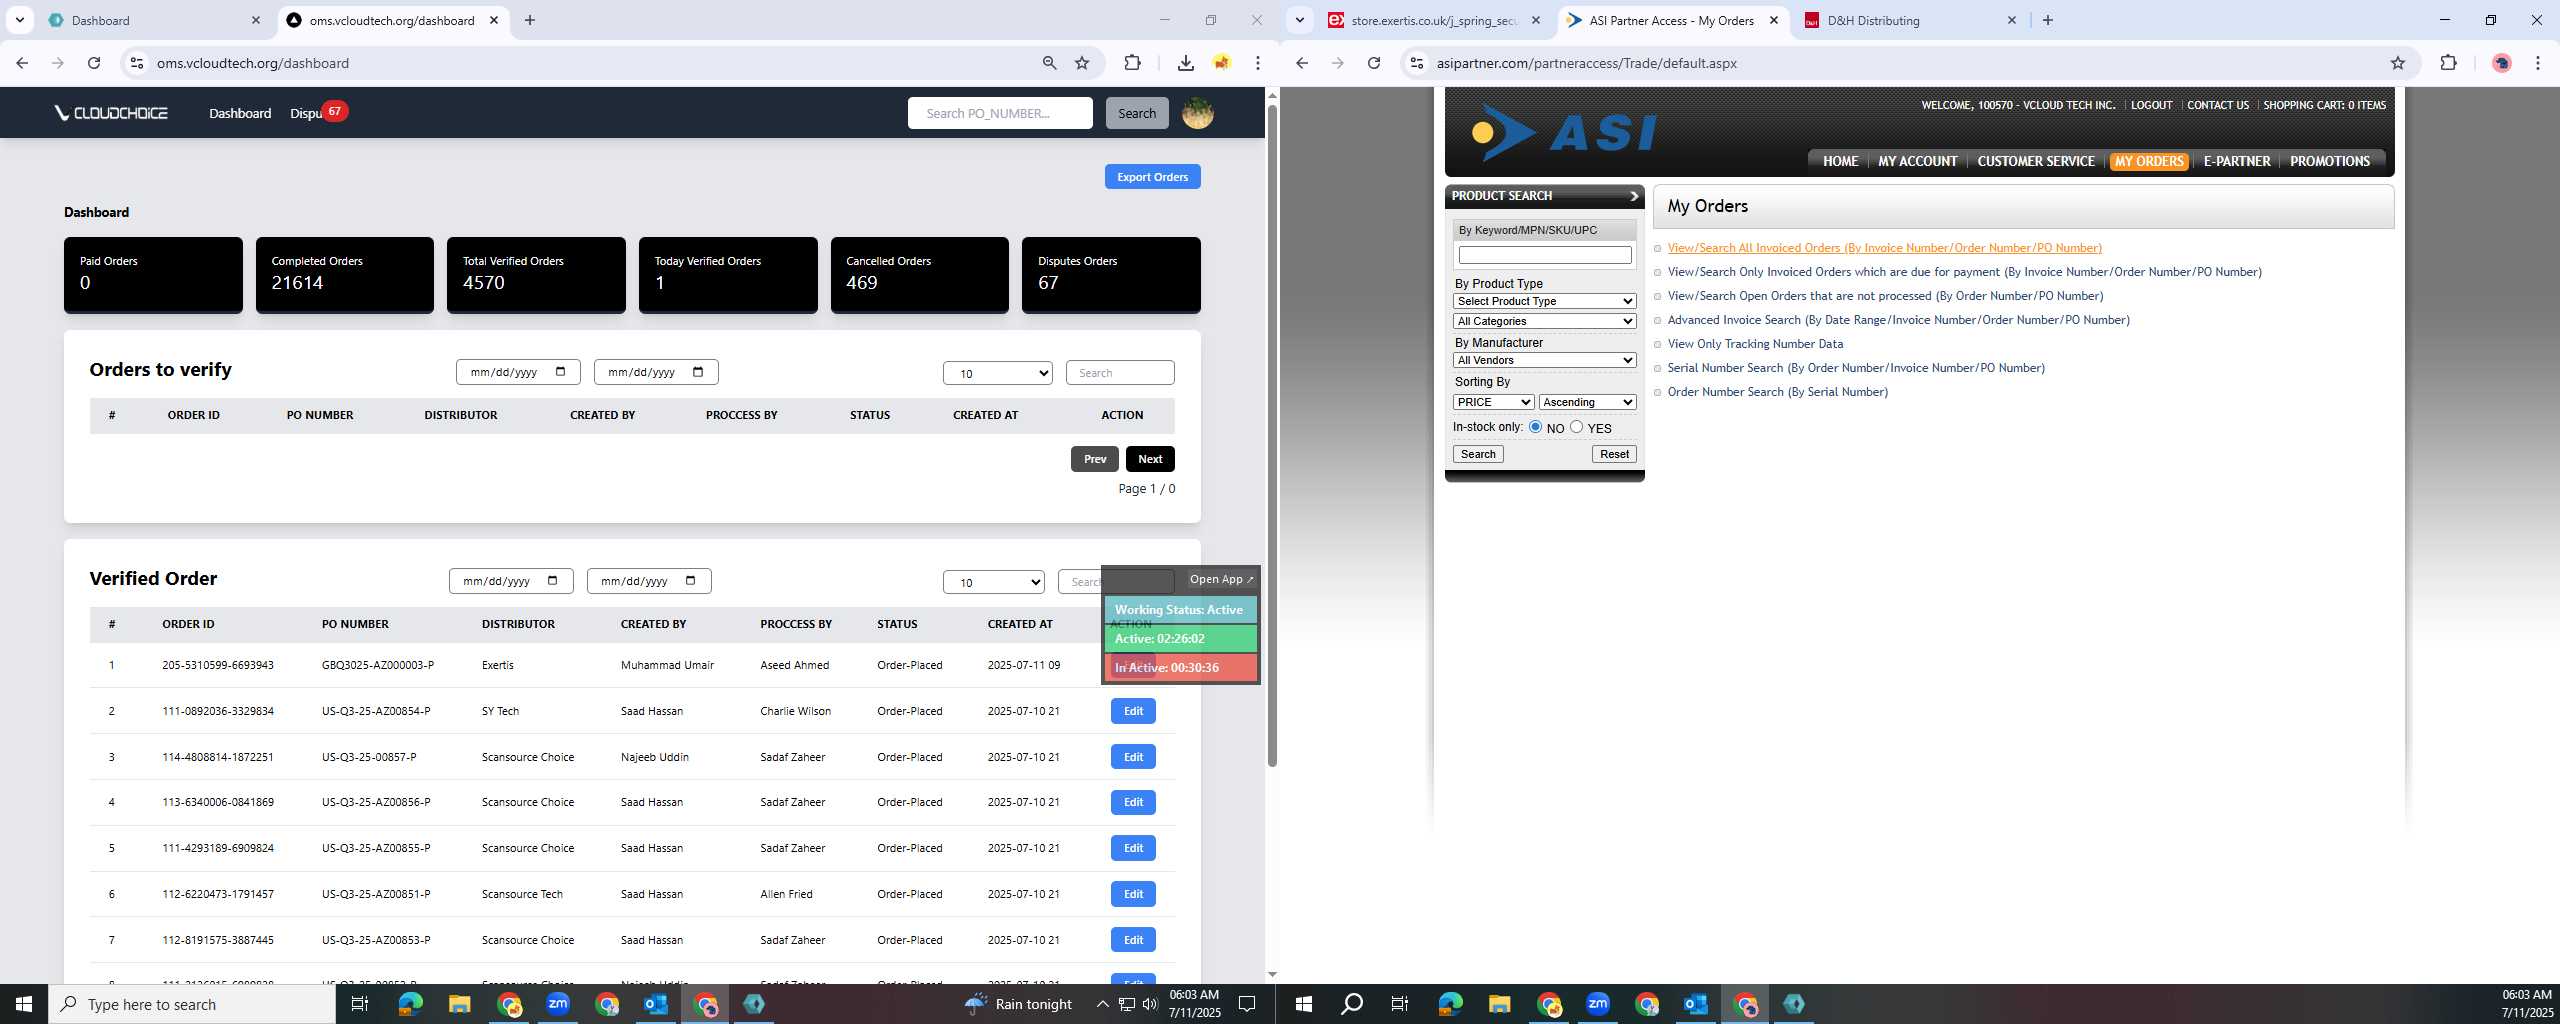Expand All Categories dropdown
The width and height of the screenshot is (2560, 1024).
click(x=1544, y=321)
